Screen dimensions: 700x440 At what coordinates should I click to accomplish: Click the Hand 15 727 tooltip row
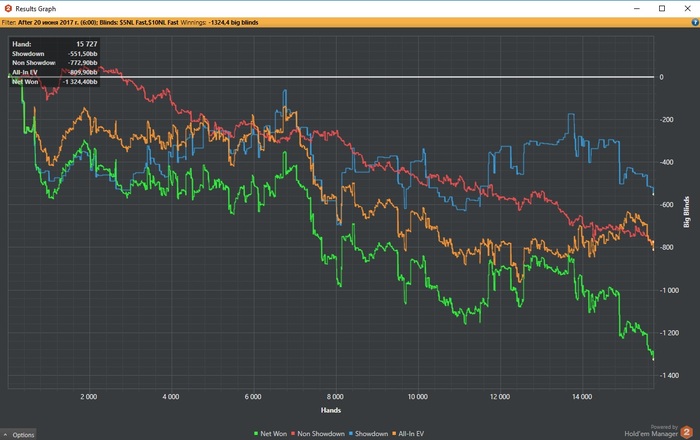54,44
